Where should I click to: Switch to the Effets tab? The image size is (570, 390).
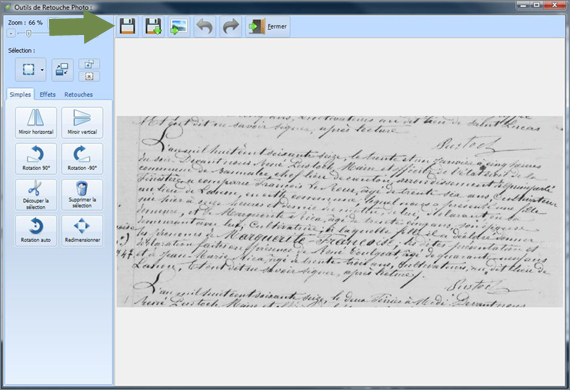click(48, 95)
